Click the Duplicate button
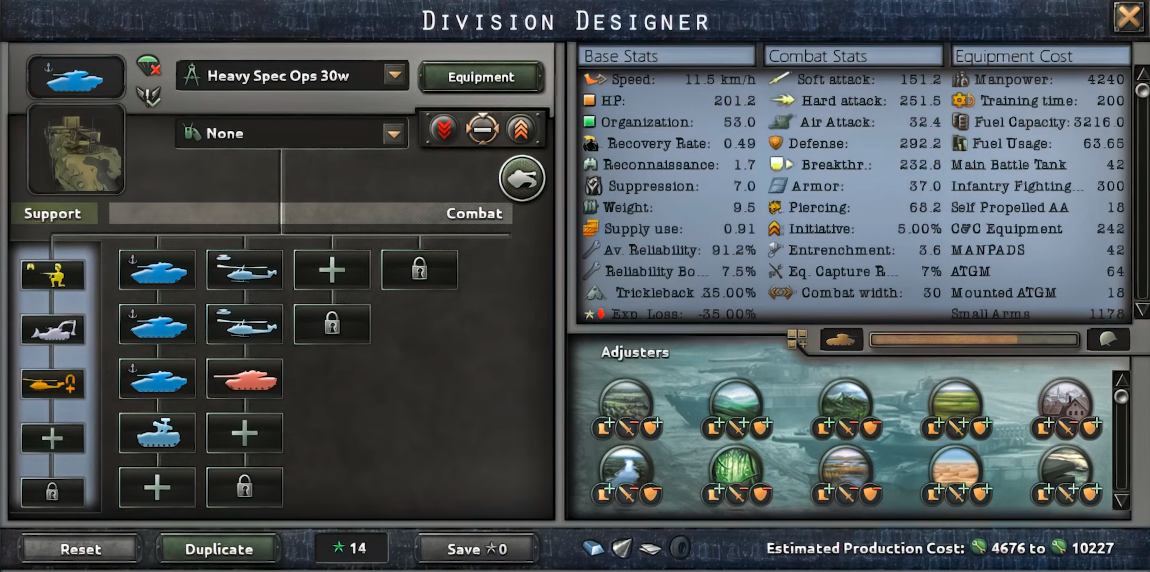 pyautogui.click(x=219, y=549)
